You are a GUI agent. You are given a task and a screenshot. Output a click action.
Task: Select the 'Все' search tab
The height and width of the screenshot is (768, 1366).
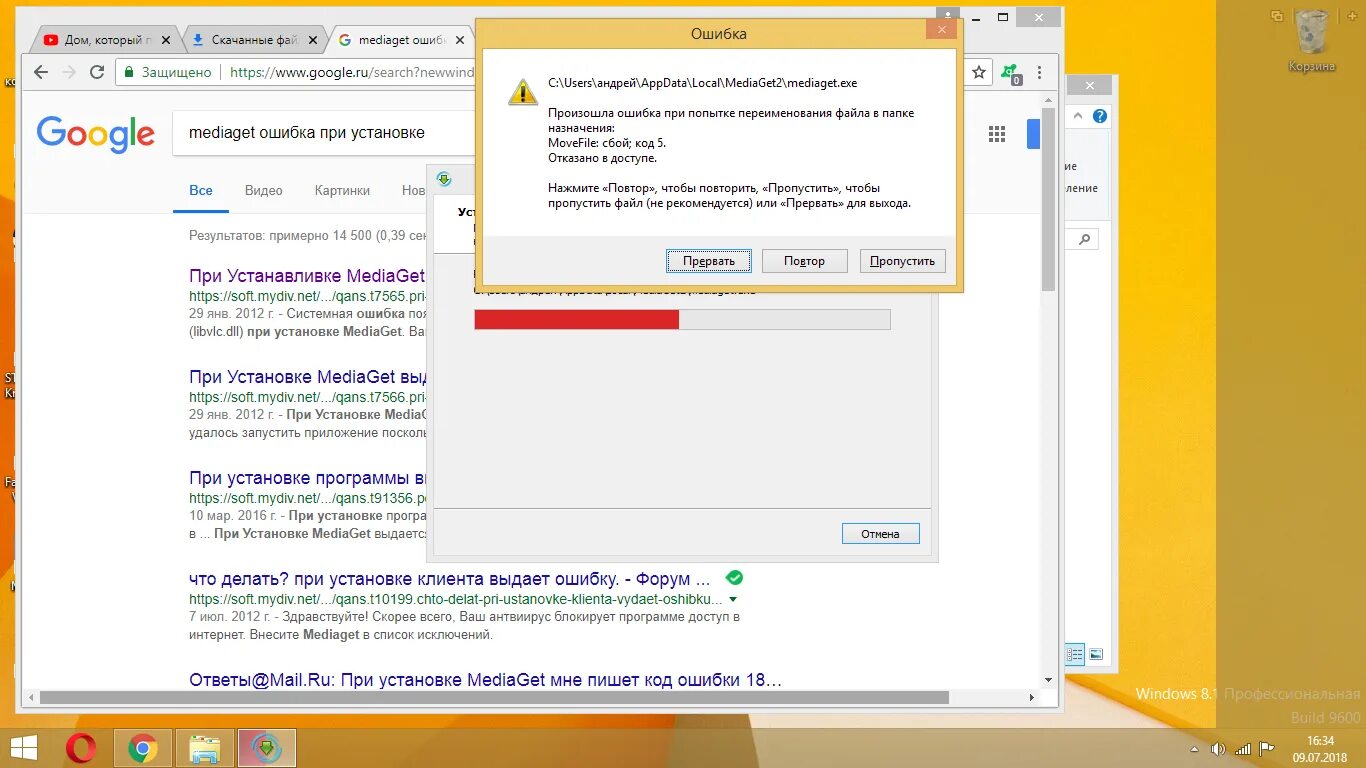tap(201, 190)
